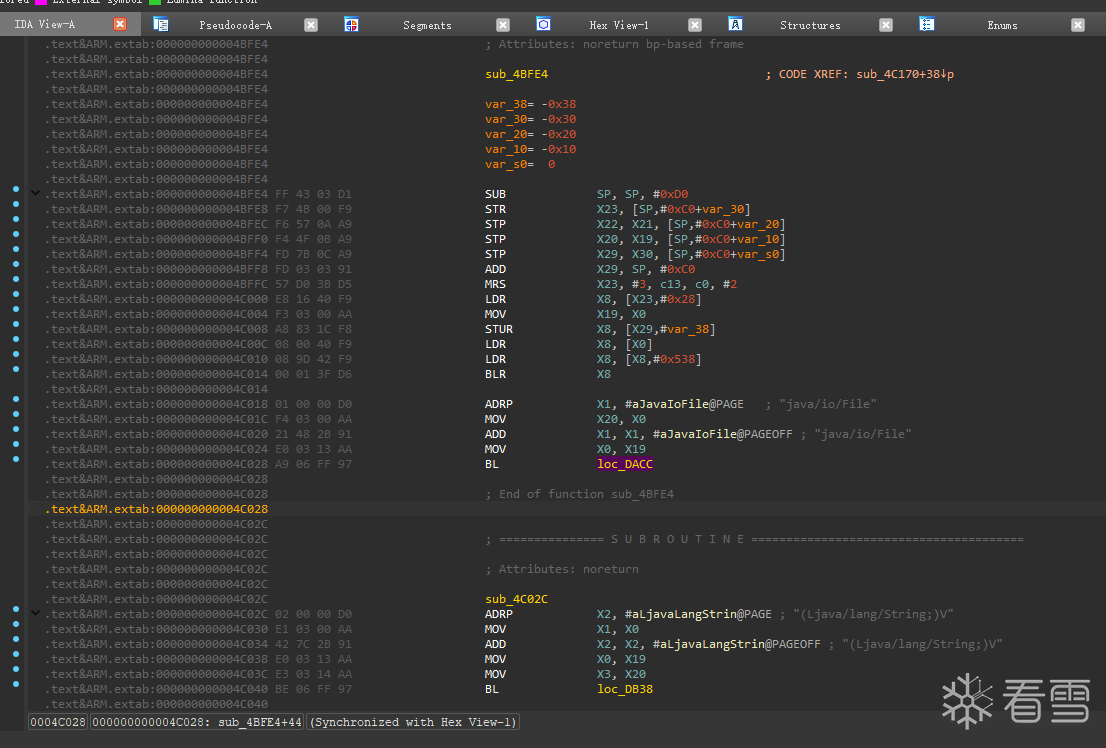Select the Enums tab
1106x748 pixels.
coord(1002,25)
